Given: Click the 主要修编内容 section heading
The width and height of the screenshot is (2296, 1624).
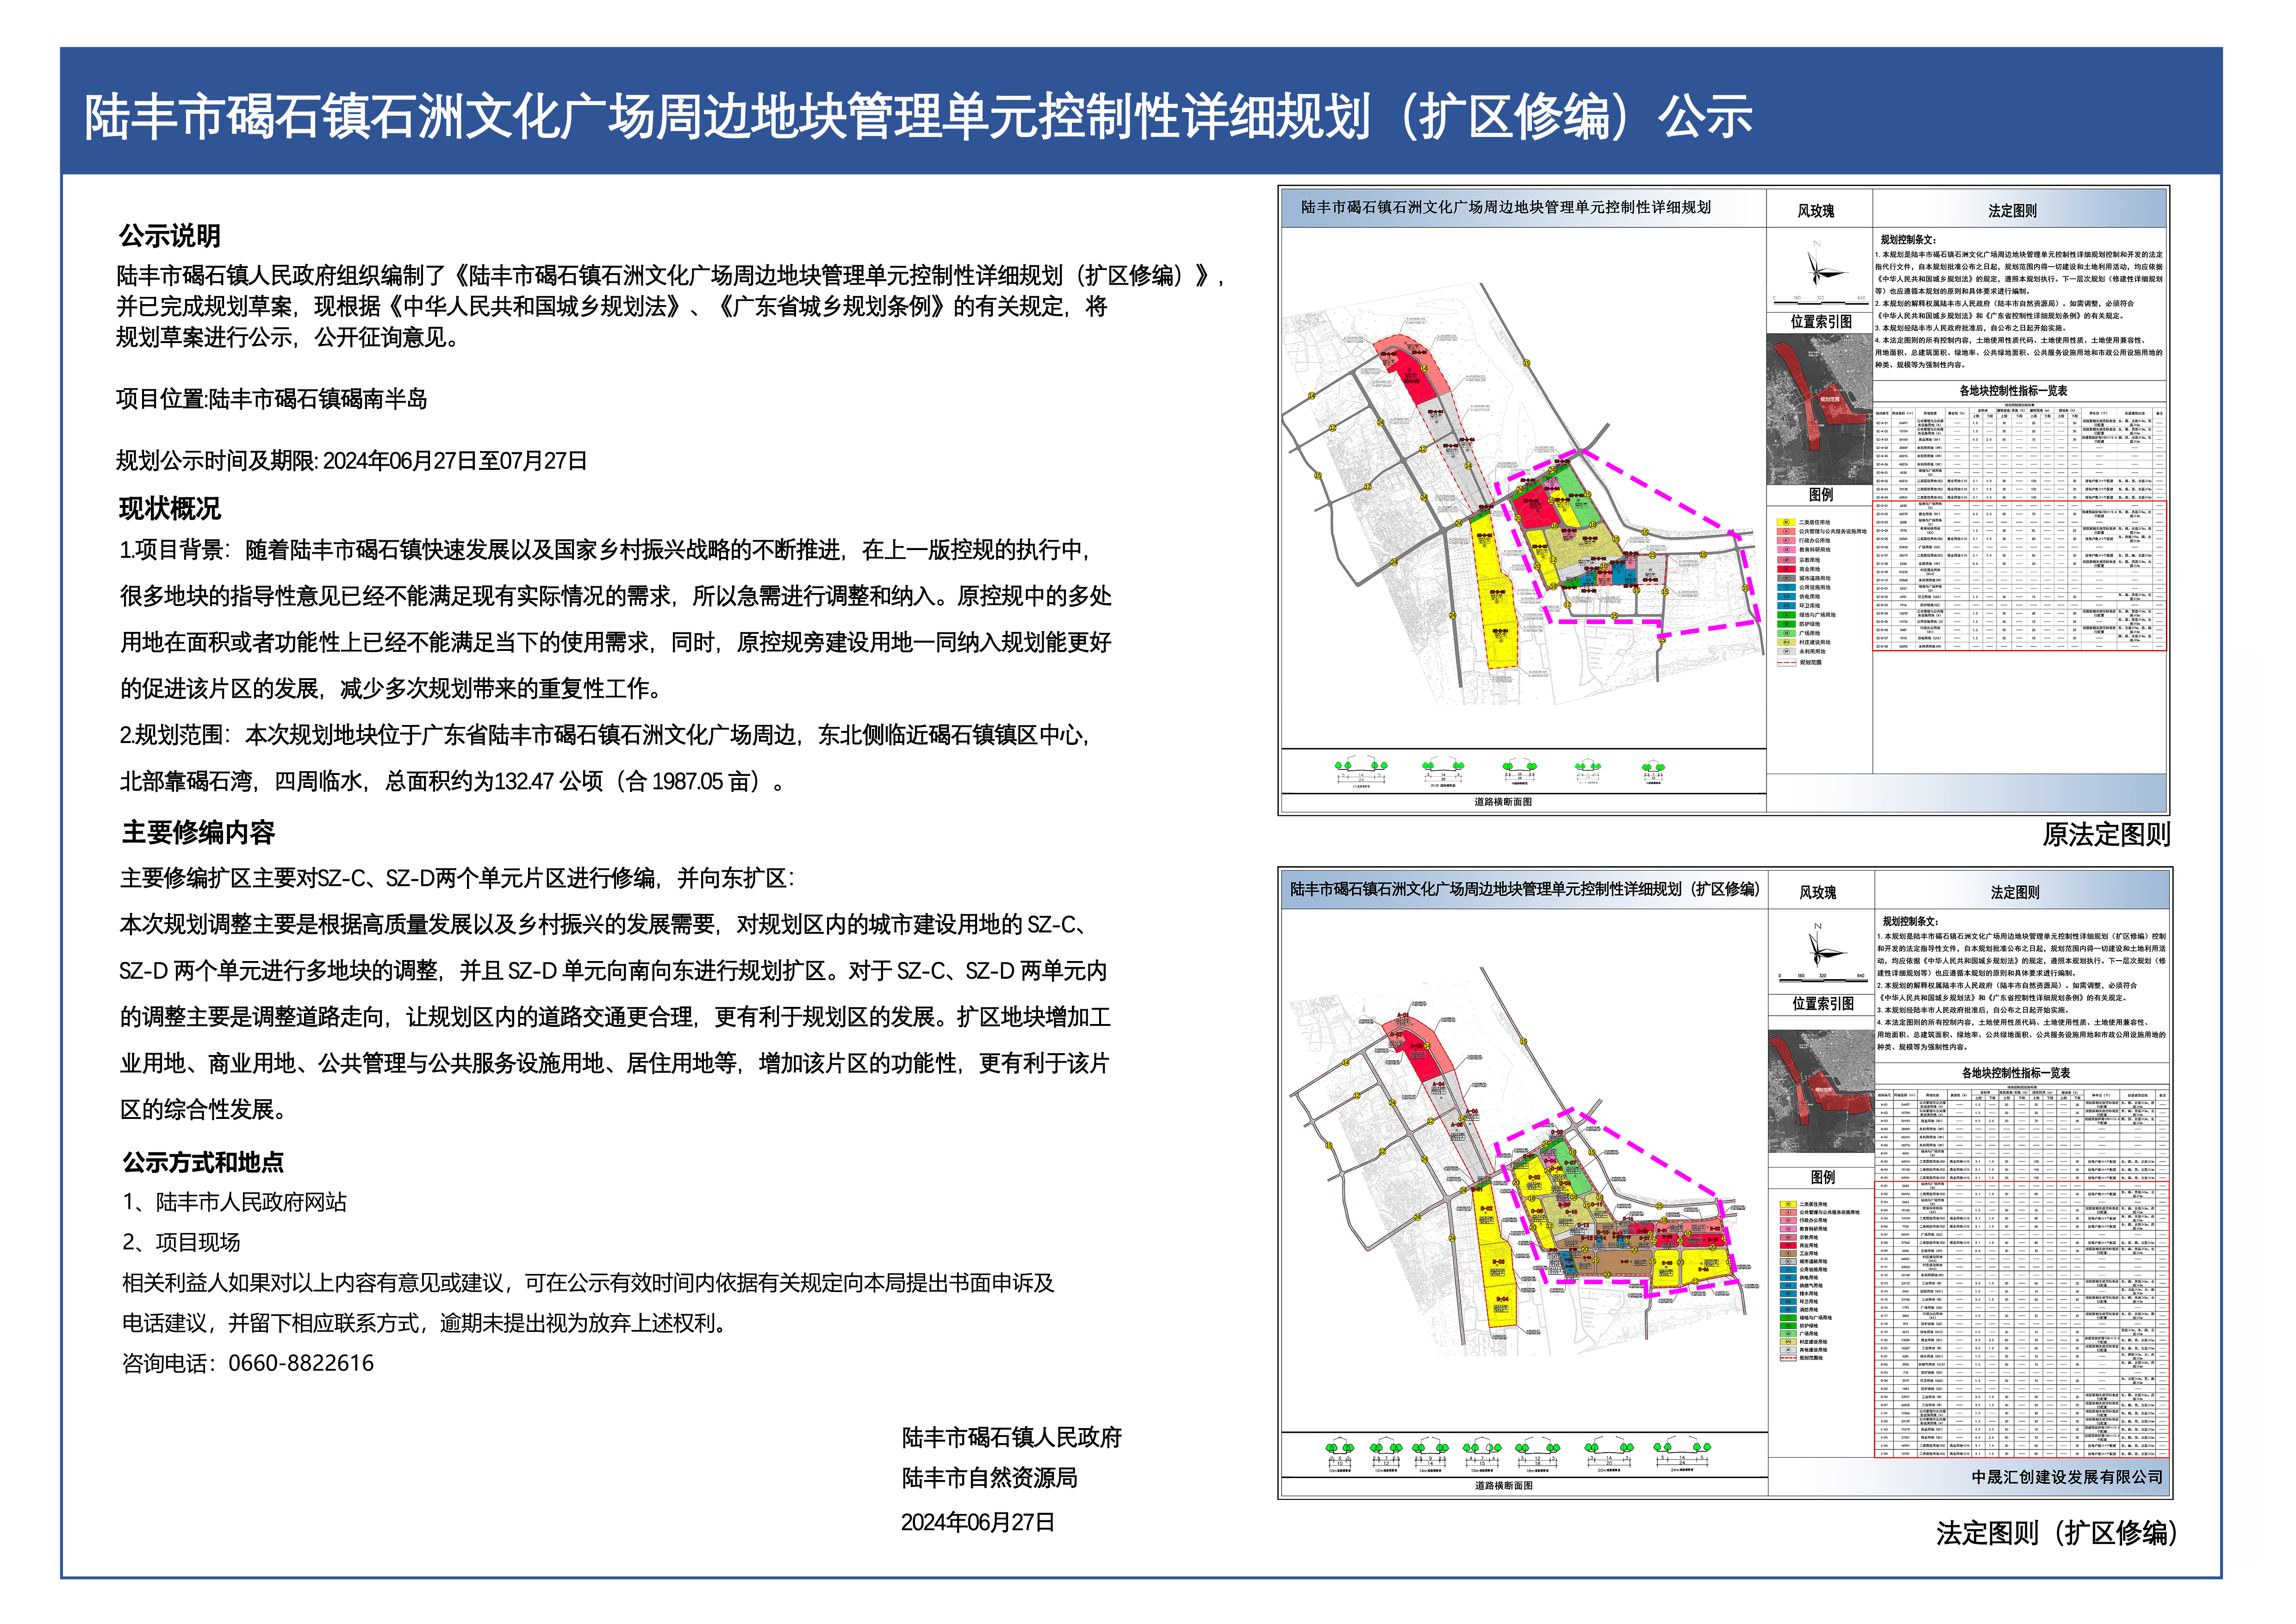Looking at the screenshot, I should 198,832.
